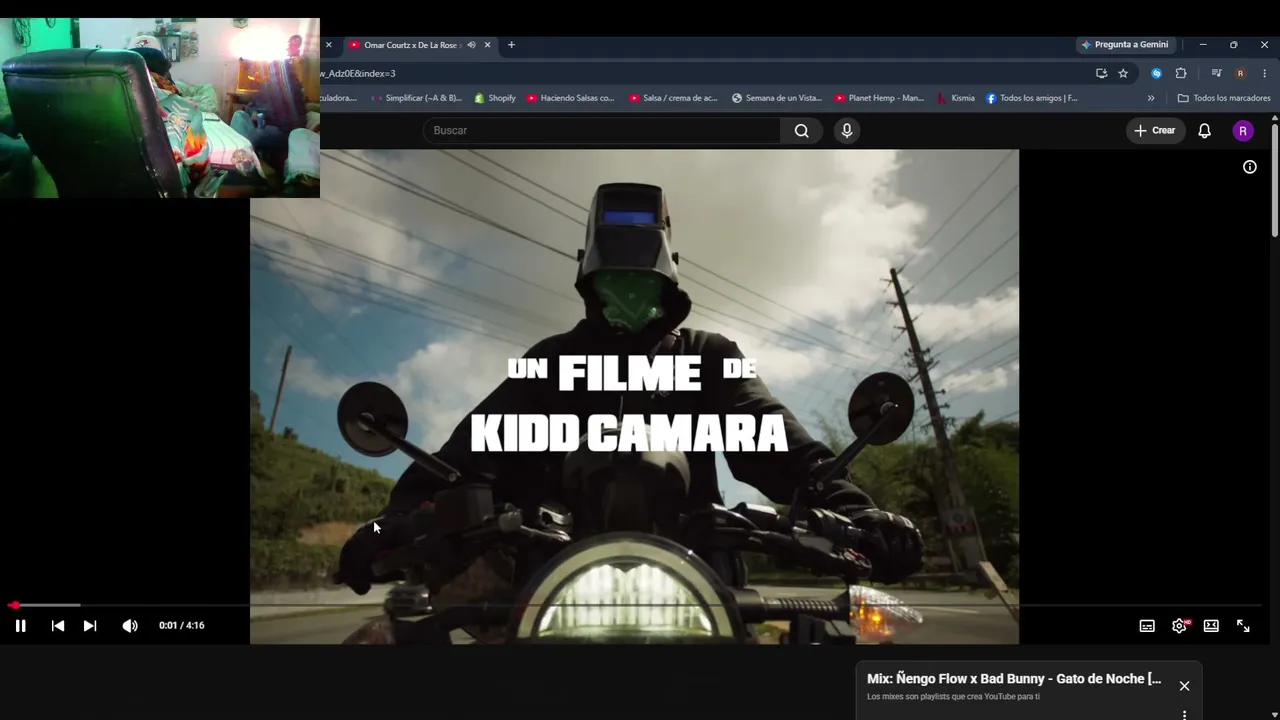Expand hidden bookmarks chevron
This screenshot has width=1280, height=720.
point(1151,98)
